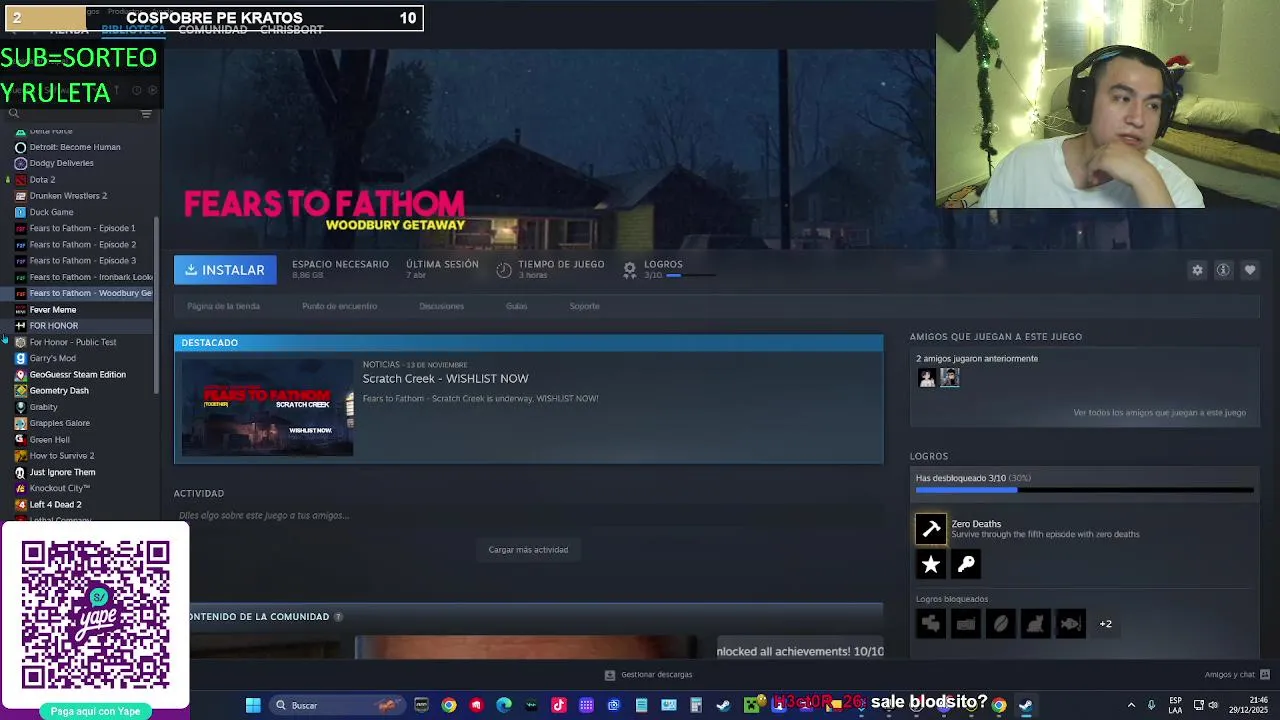
Task: Select Fears to Fathom - Ironbark Lookout
Action: click(84, 277)
